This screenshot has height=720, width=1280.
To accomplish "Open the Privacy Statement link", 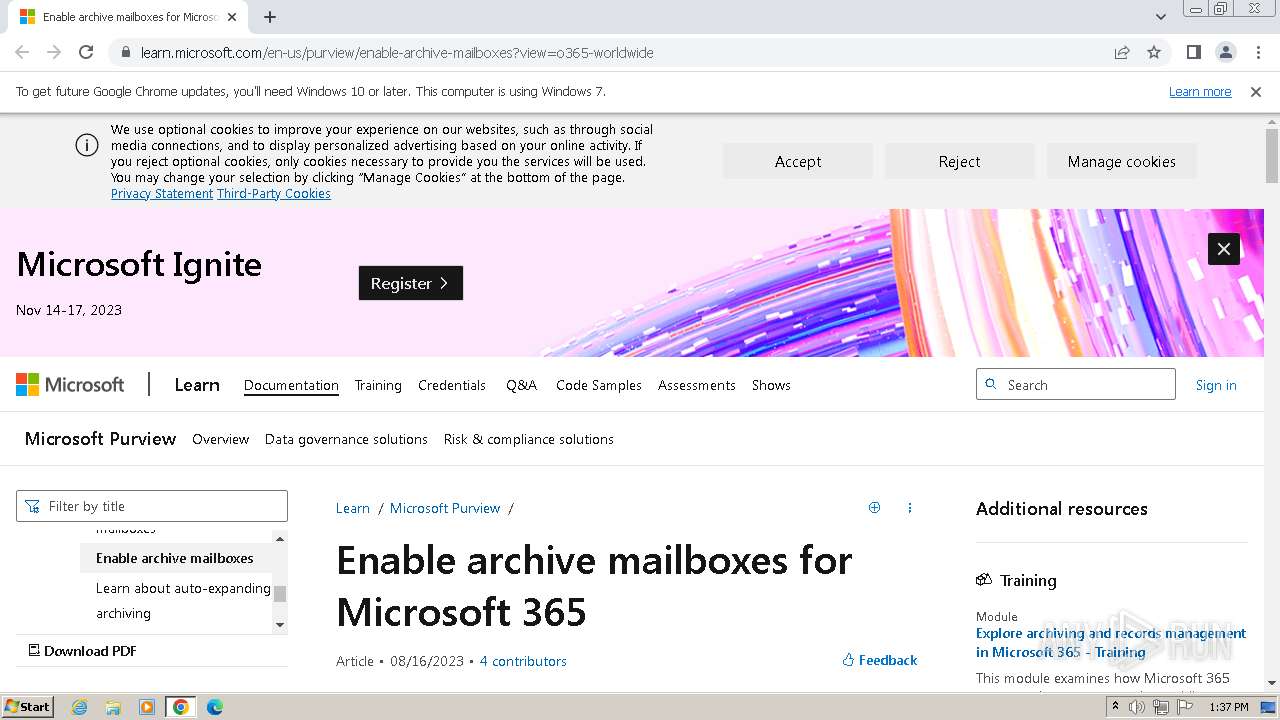I will (x=162, y=193).
